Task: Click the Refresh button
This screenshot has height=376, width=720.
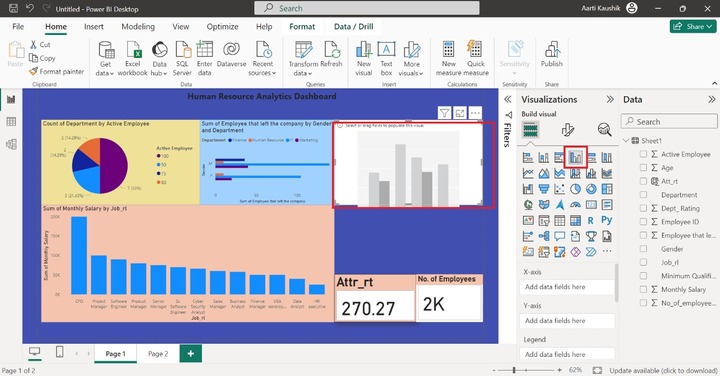Action: click(x=331, y=55)
